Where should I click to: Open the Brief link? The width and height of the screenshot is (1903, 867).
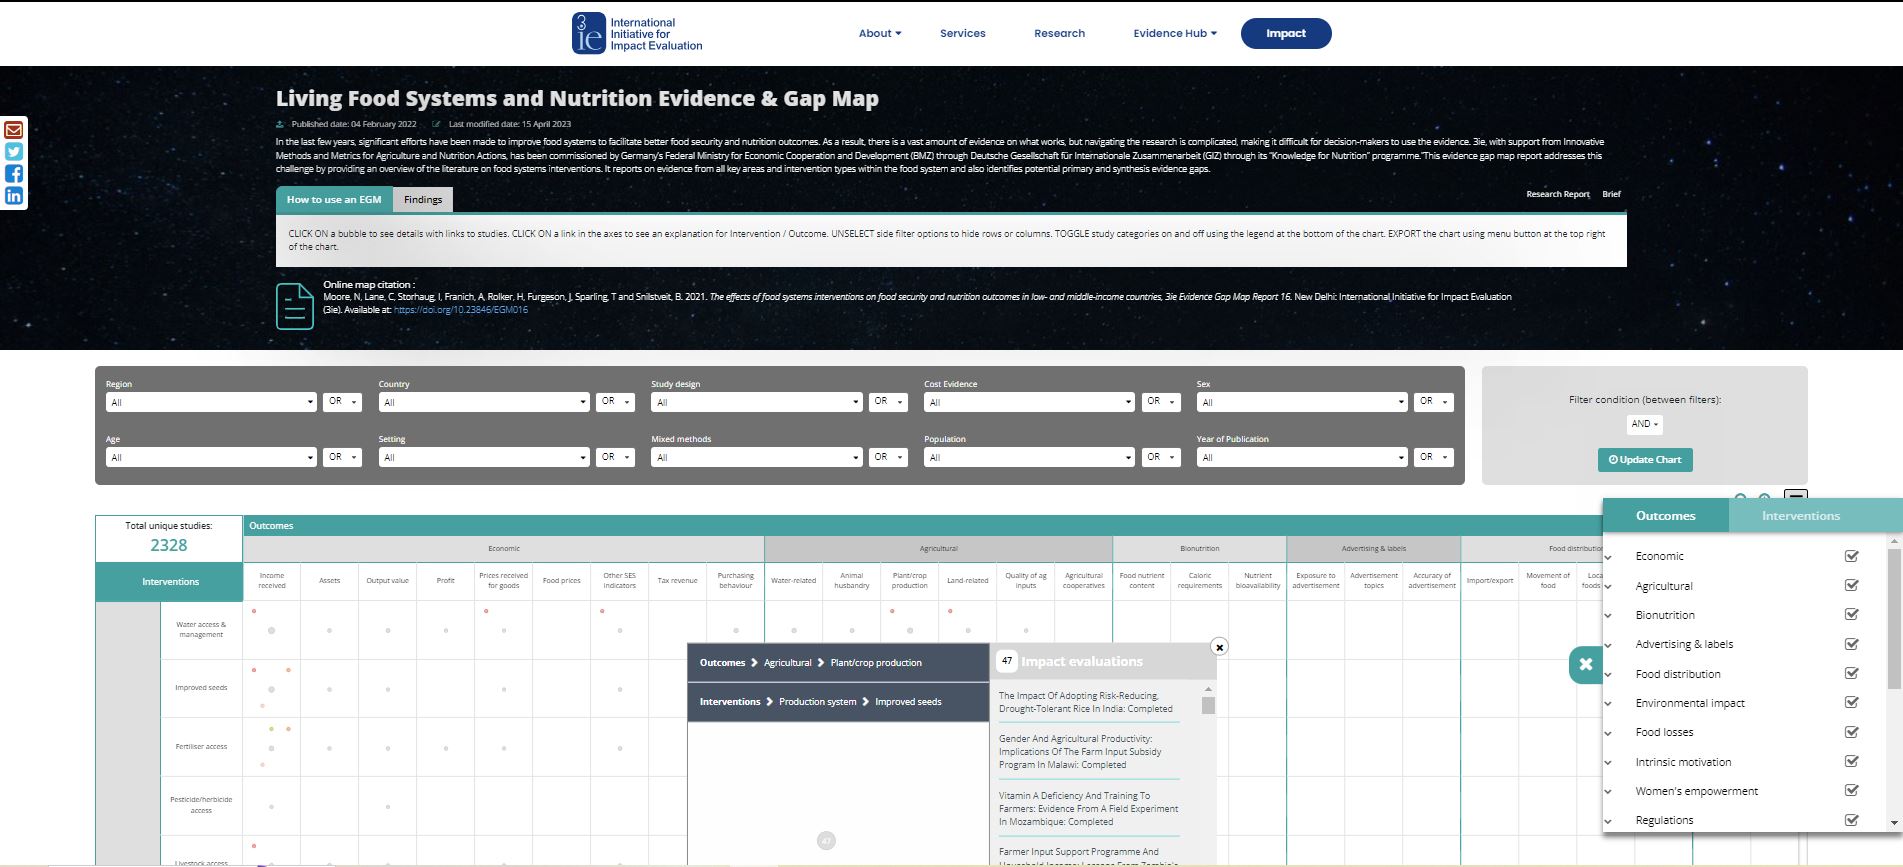pyautogui.click(x=1611, y=194)
